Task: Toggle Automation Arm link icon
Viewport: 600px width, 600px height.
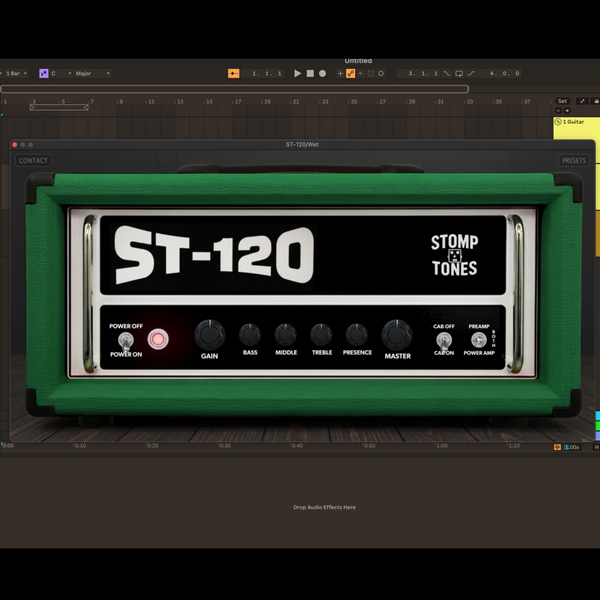Action: click(351, 73)
